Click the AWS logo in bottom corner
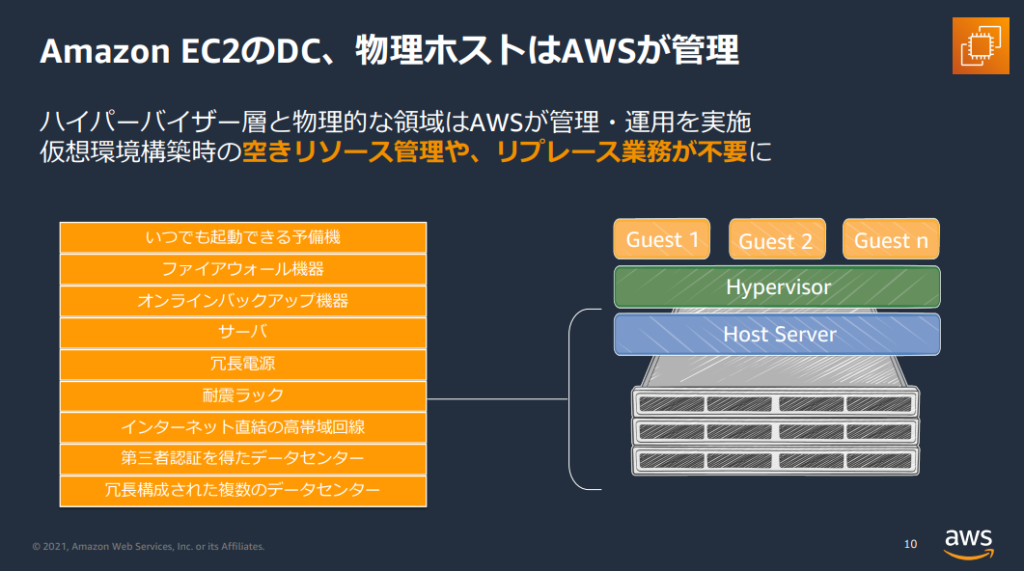1024x571 pixels. 969,540
